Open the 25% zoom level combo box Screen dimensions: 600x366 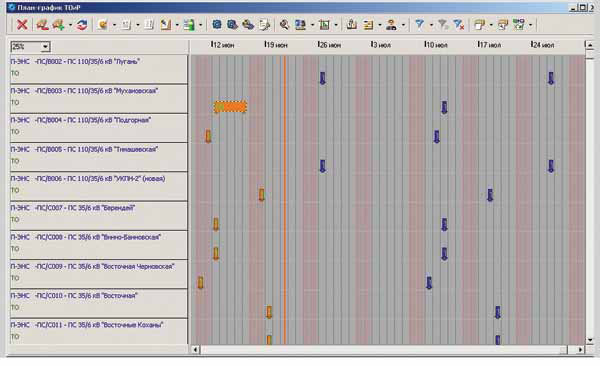(45, 47)
